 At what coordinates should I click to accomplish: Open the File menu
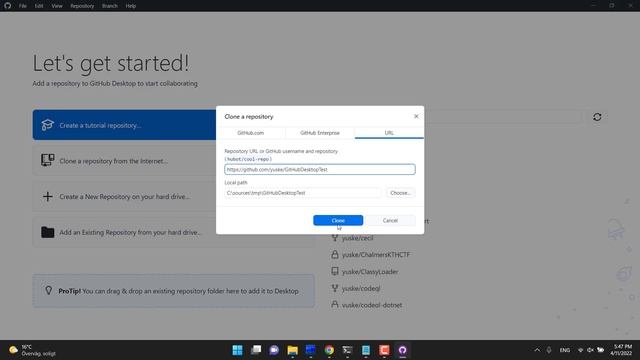click(22, 6)
